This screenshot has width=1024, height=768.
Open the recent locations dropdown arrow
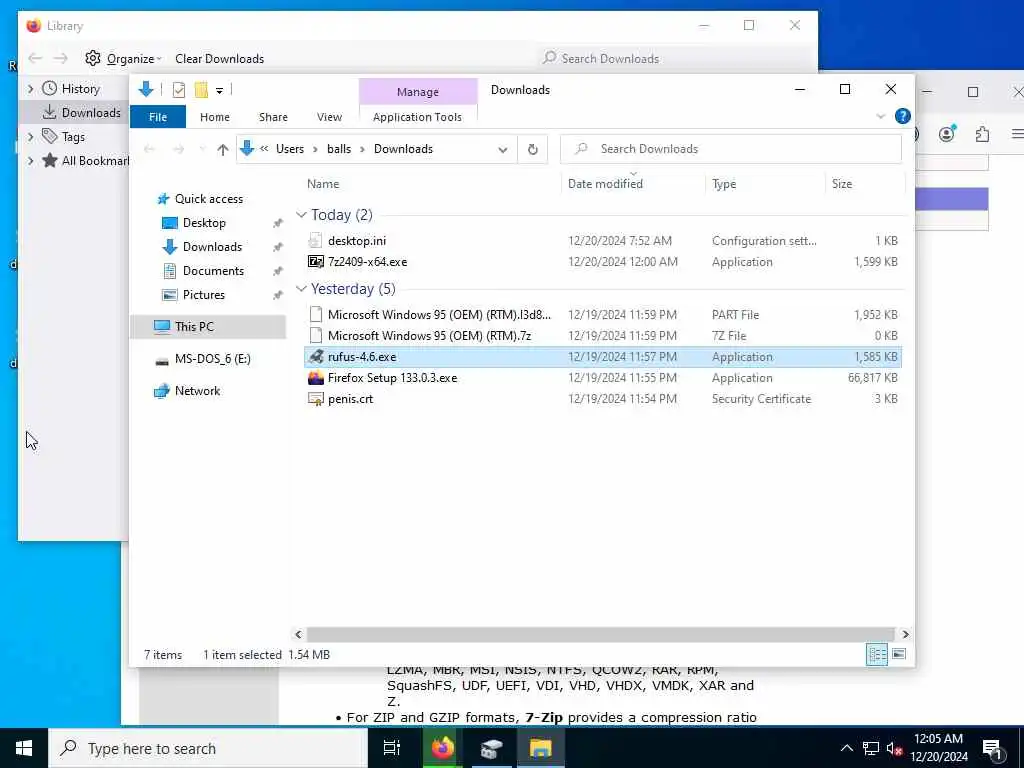[202, 150]
